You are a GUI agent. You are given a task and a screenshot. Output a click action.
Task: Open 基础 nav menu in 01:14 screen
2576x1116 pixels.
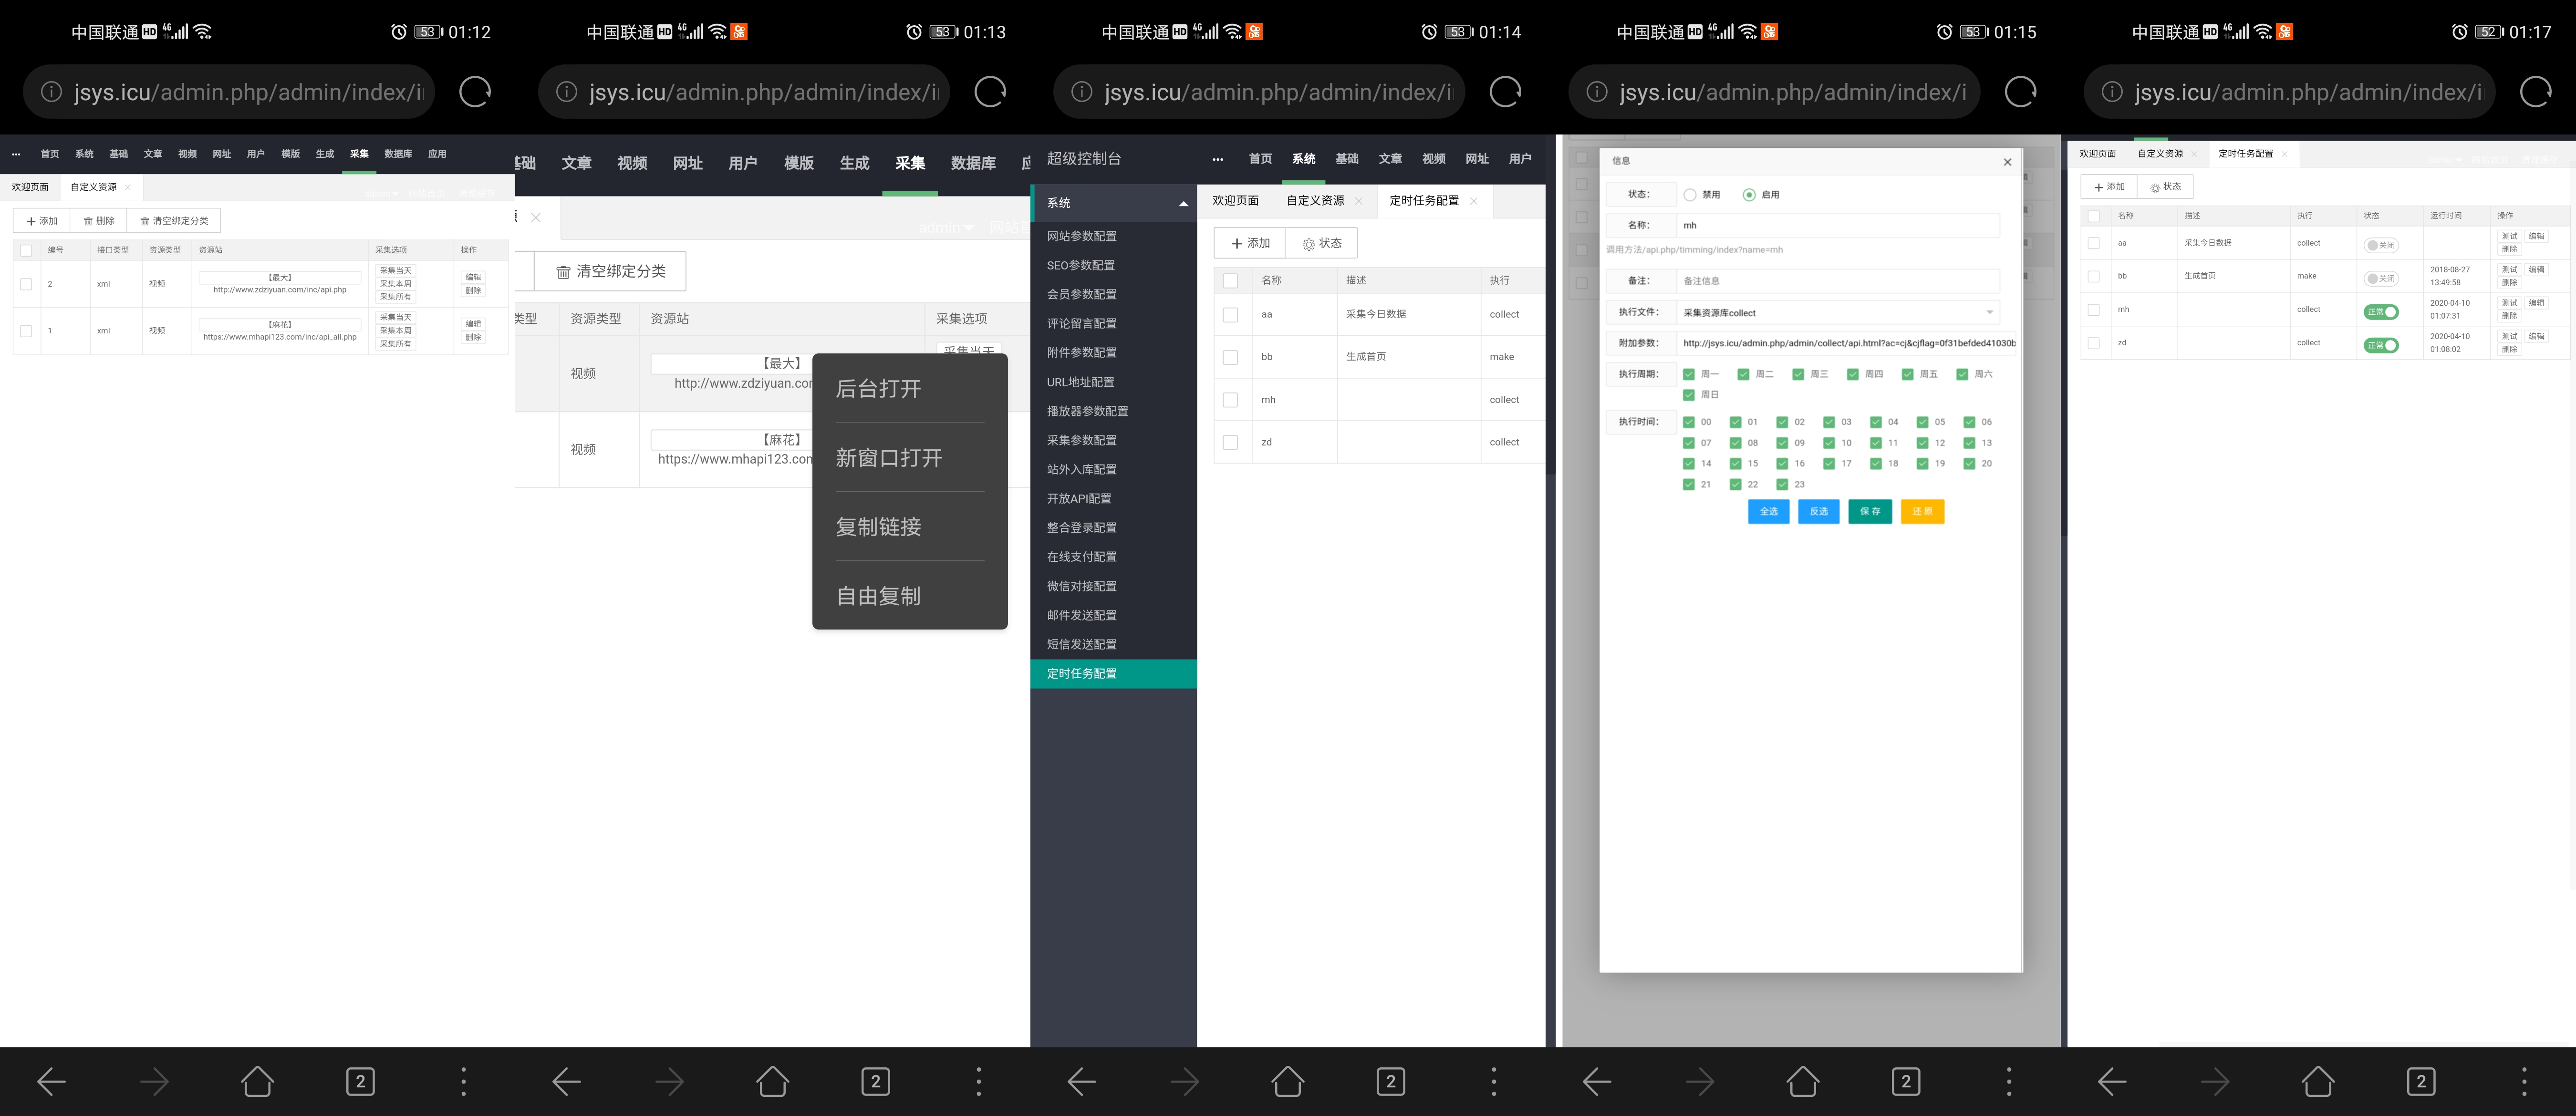click(1347, 159)
